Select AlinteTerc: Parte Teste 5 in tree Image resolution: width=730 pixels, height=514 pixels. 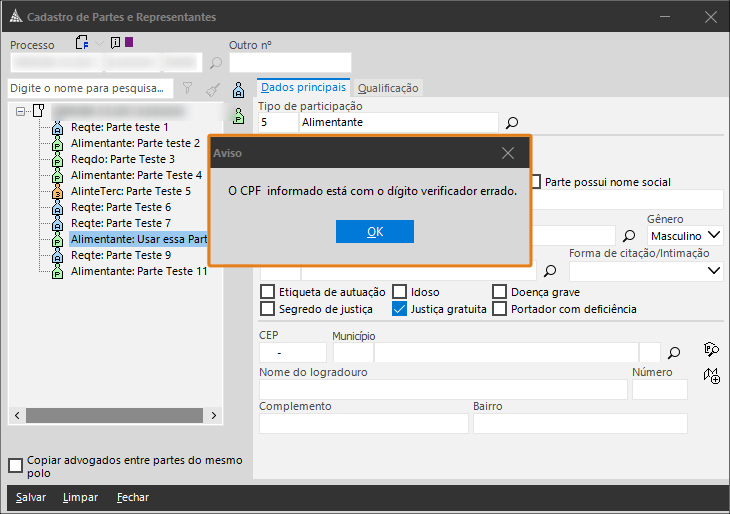point(130,191)
